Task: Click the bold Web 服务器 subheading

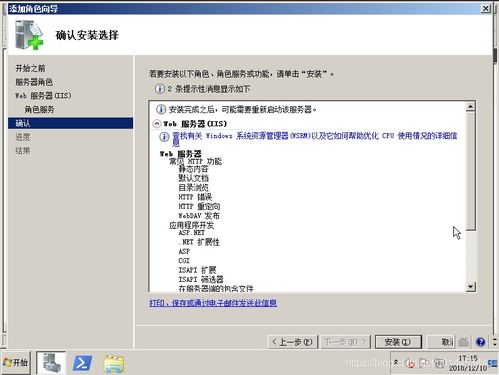Action: [181, 154]
